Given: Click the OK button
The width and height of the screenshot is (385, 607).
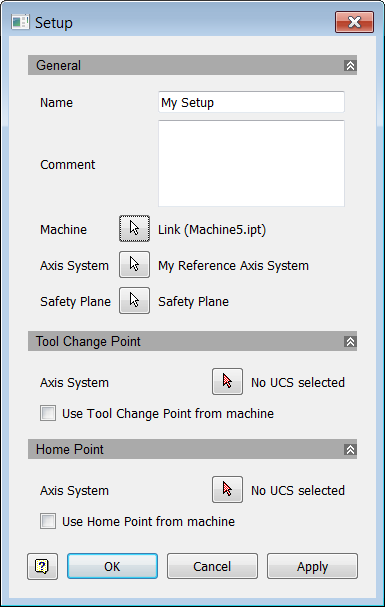Looking at the screenshot, I should 112,566.
